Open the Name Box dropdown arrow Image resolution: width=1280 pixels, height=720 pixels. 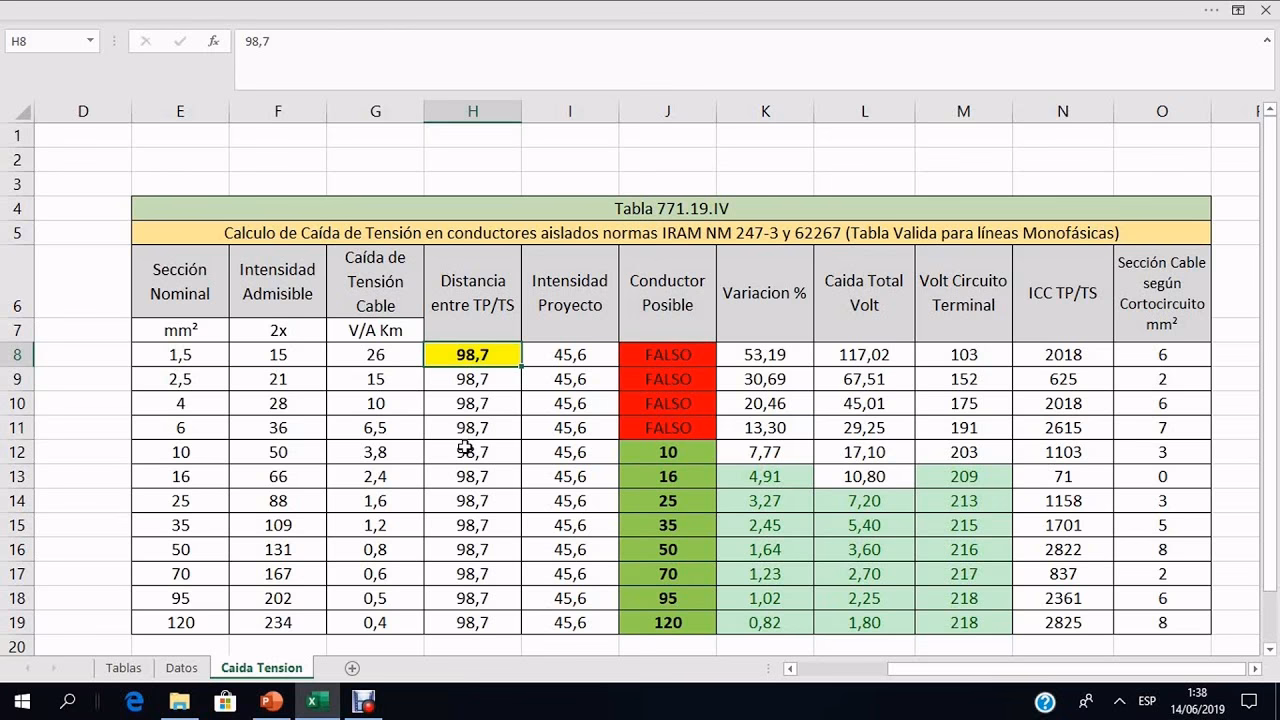click(90, 41)
